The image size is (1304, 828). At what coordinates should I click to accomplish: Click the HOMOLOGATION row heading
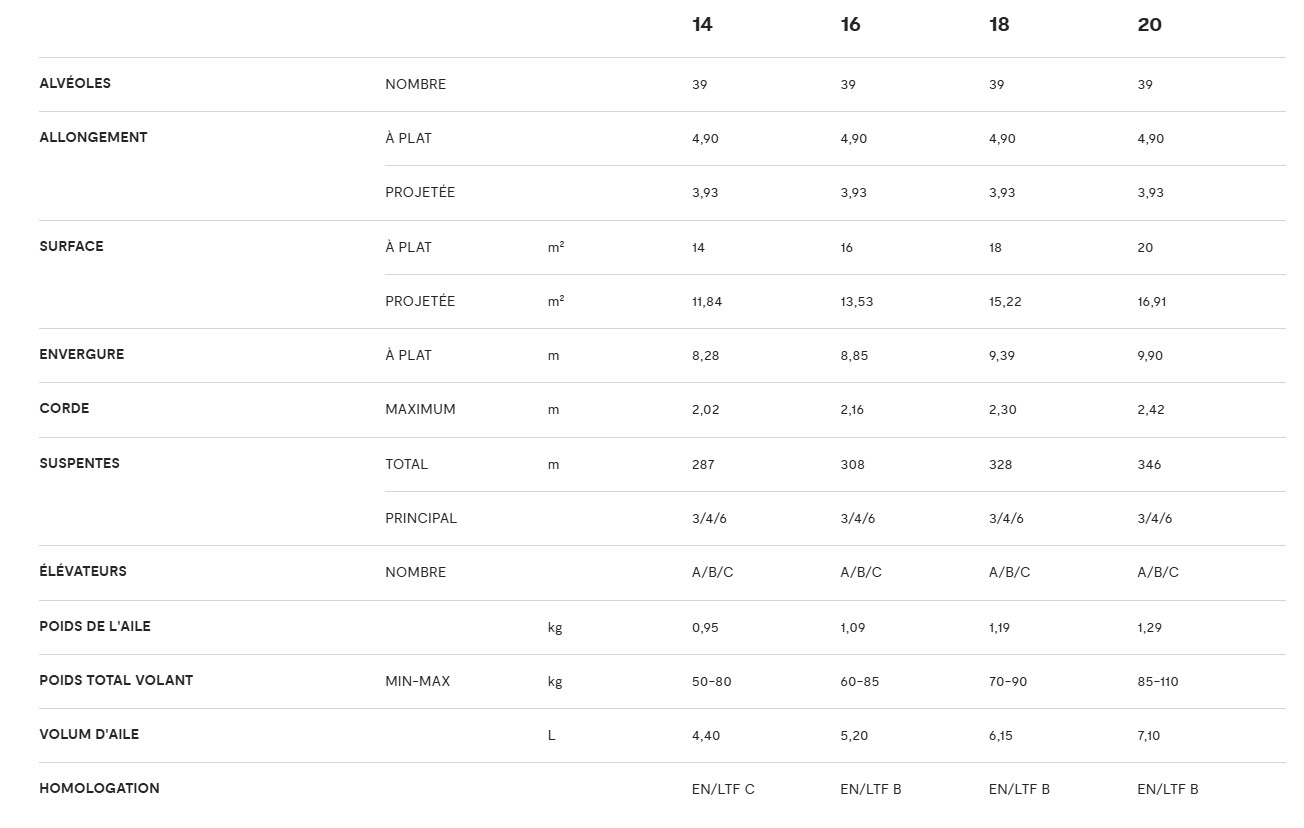tap(99, 788)
